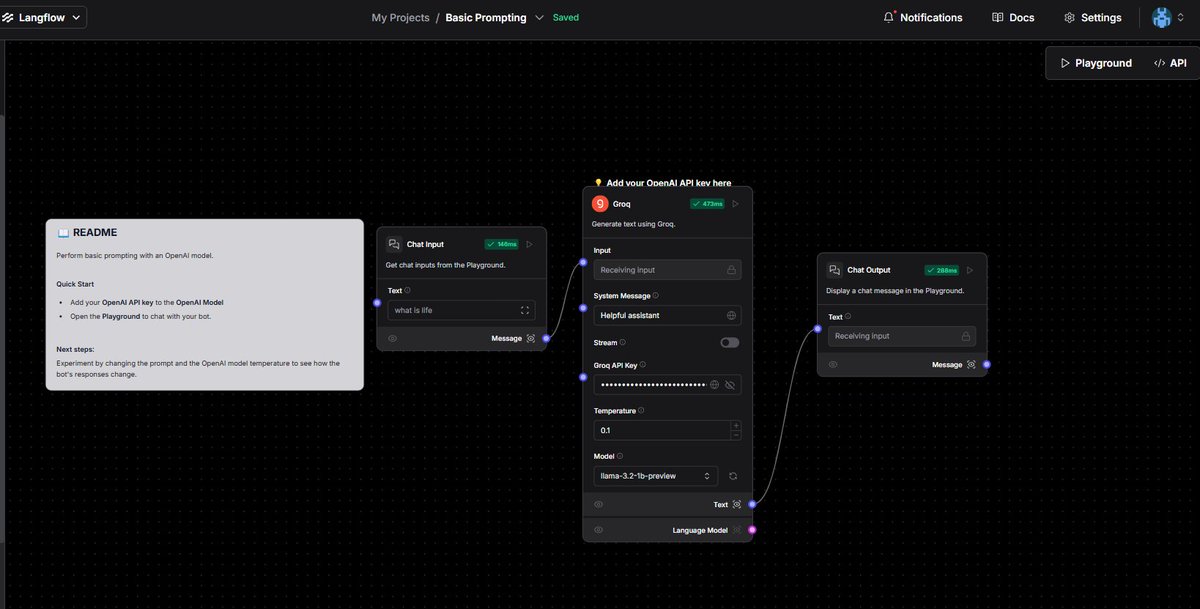Click the Chat Input Text input handle
The width and height of the screenshot is (1200, 609).
(377, 301)
